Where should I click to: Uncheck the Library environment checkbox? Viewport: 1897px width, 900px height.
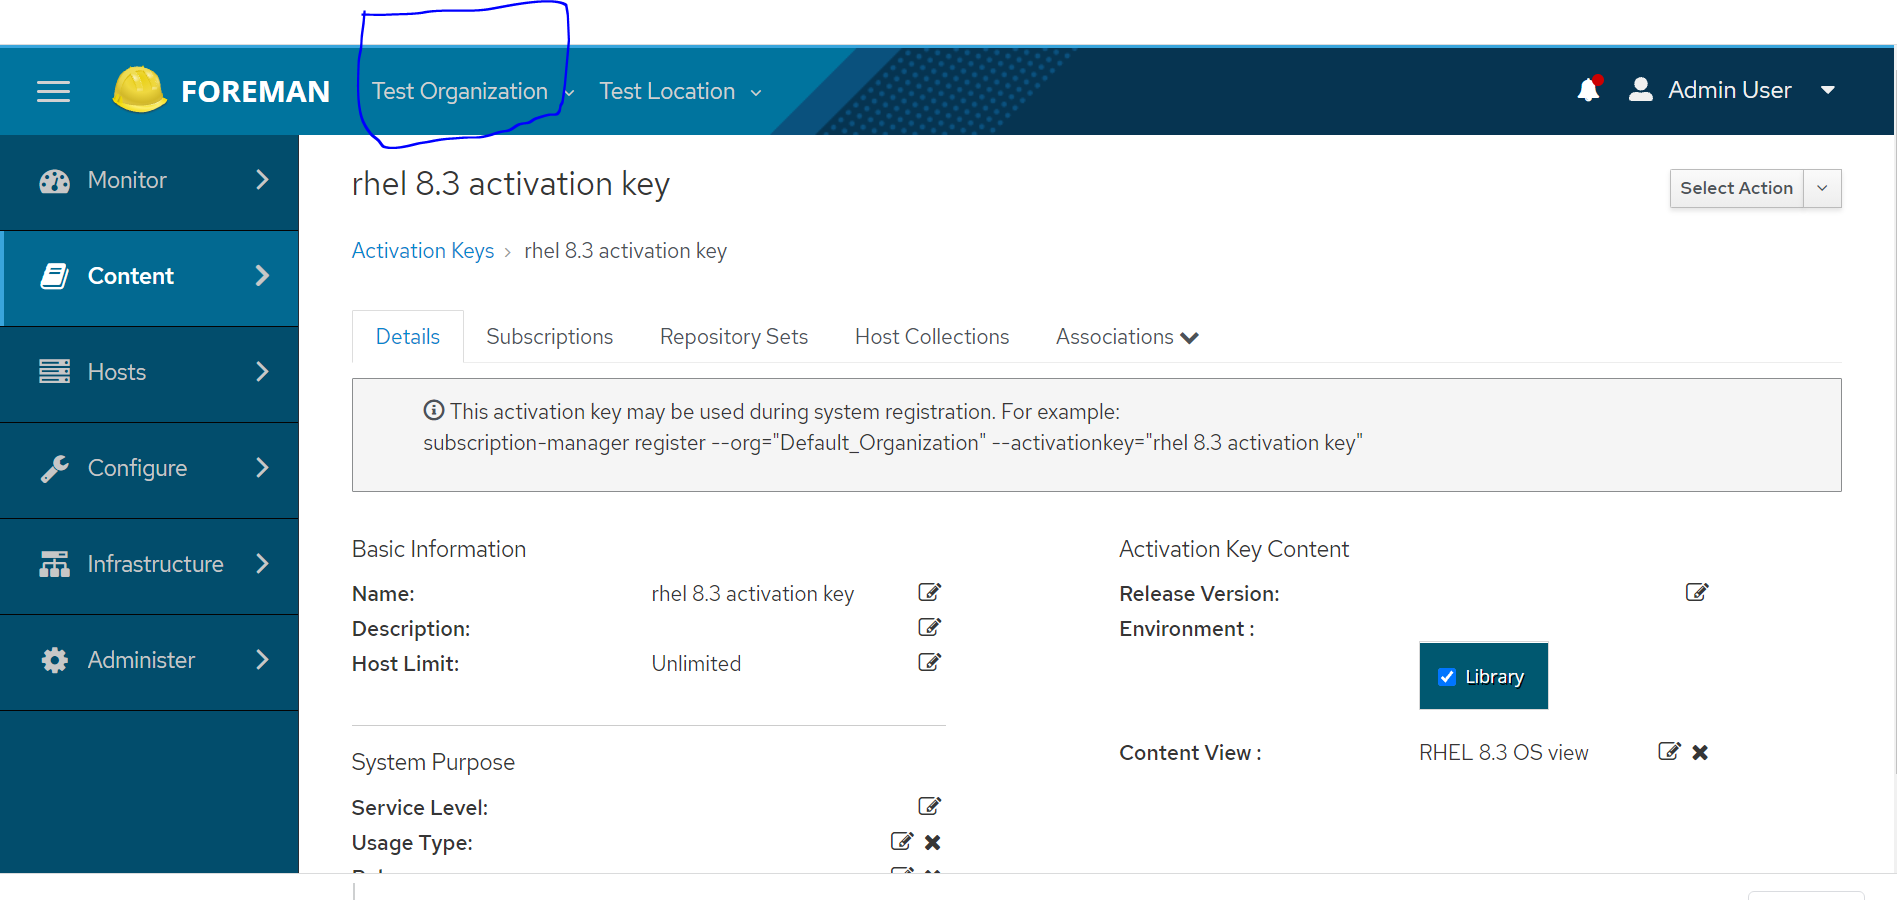coord(1446,677)
